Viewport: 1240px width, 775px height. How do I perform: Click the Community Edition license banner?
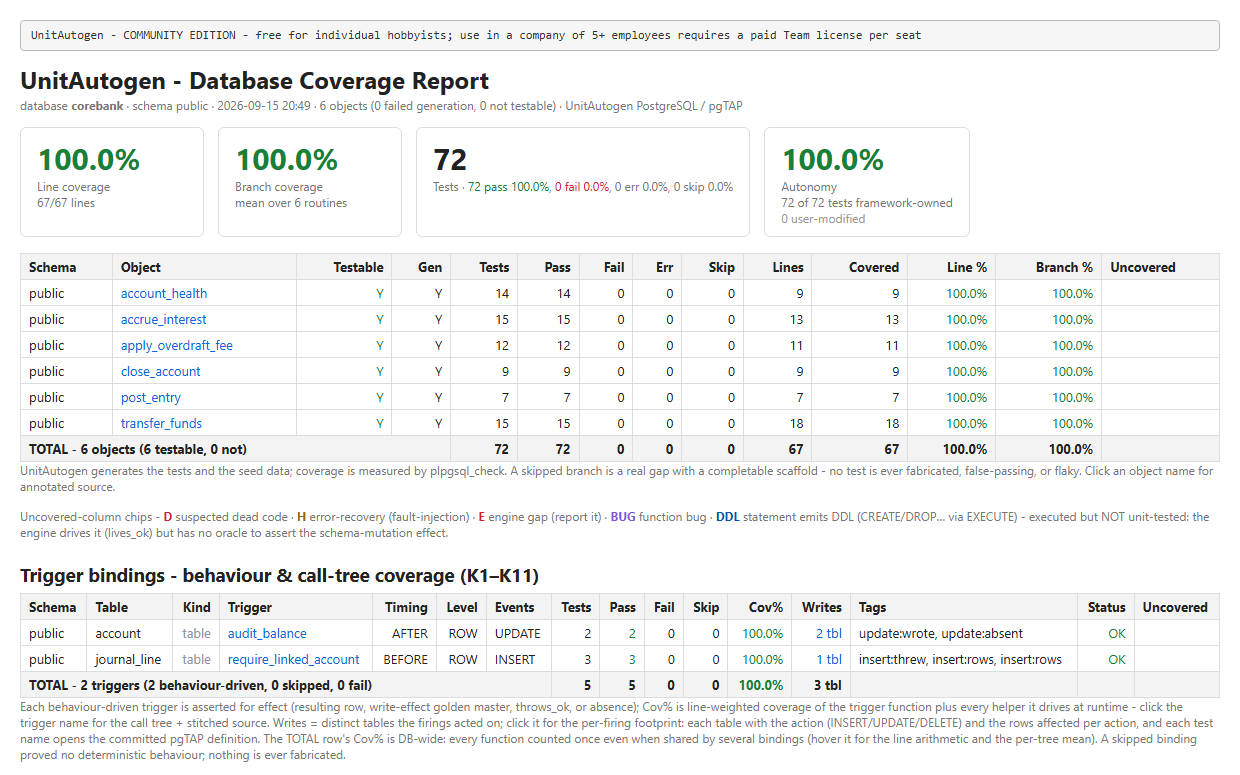click(x=620, y=35)
